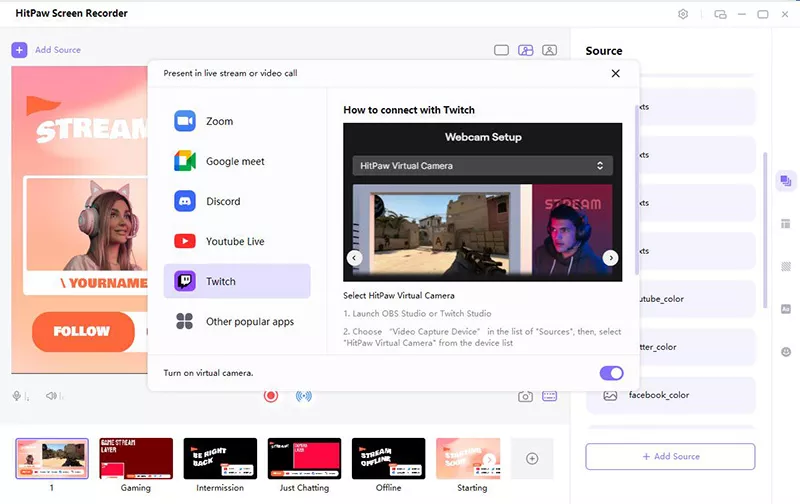Open the stickers emoji panel in sidebar

click(786, 352)
